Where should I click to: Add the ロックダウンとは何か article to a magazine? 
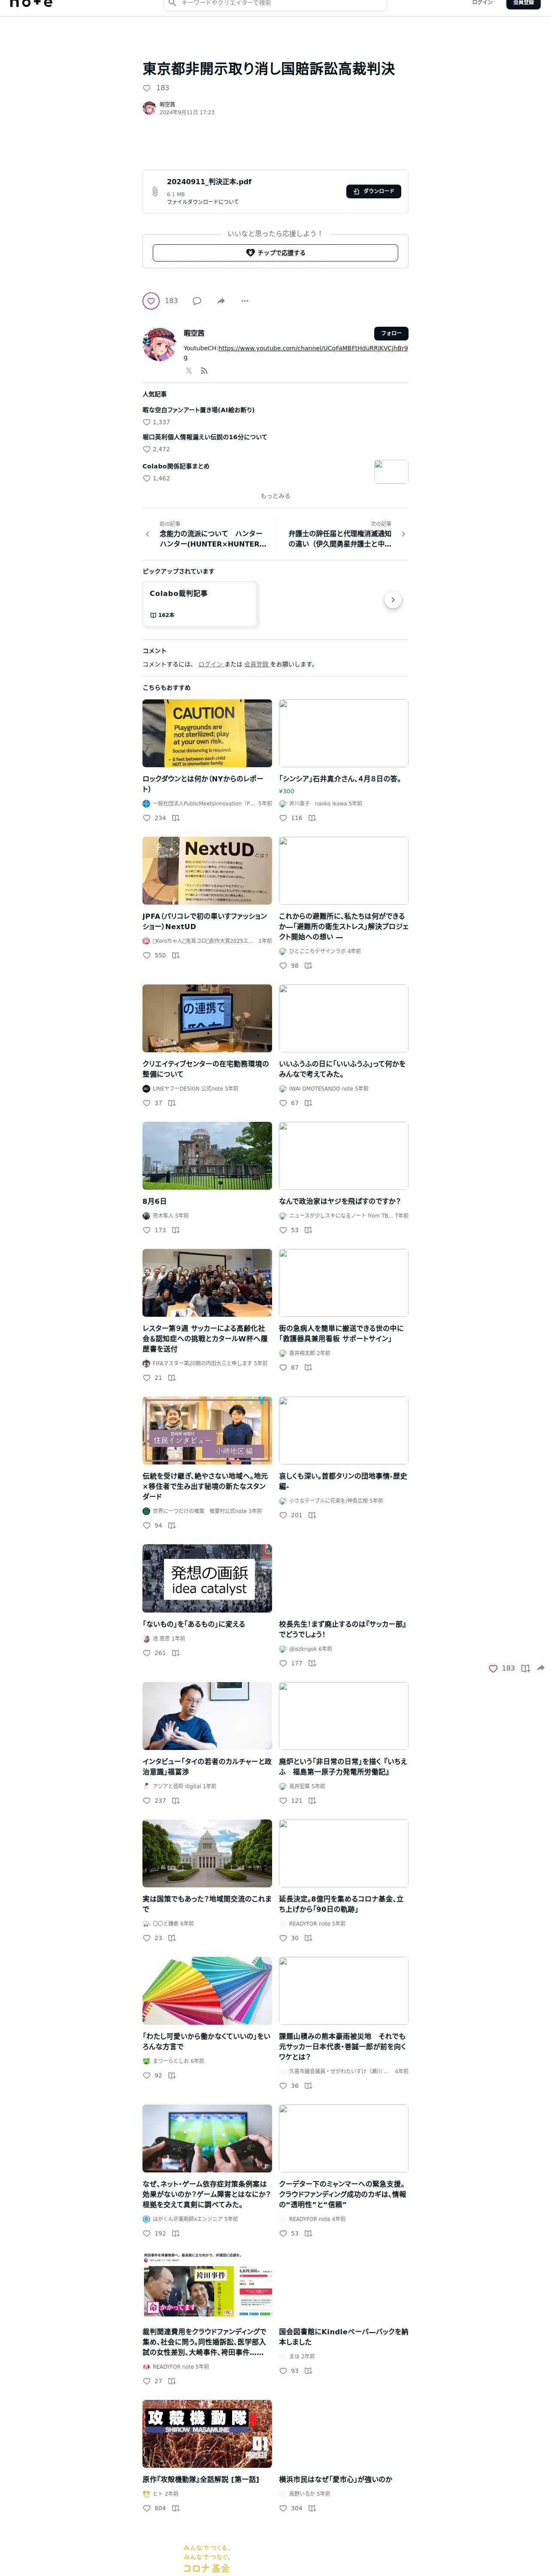176,818
